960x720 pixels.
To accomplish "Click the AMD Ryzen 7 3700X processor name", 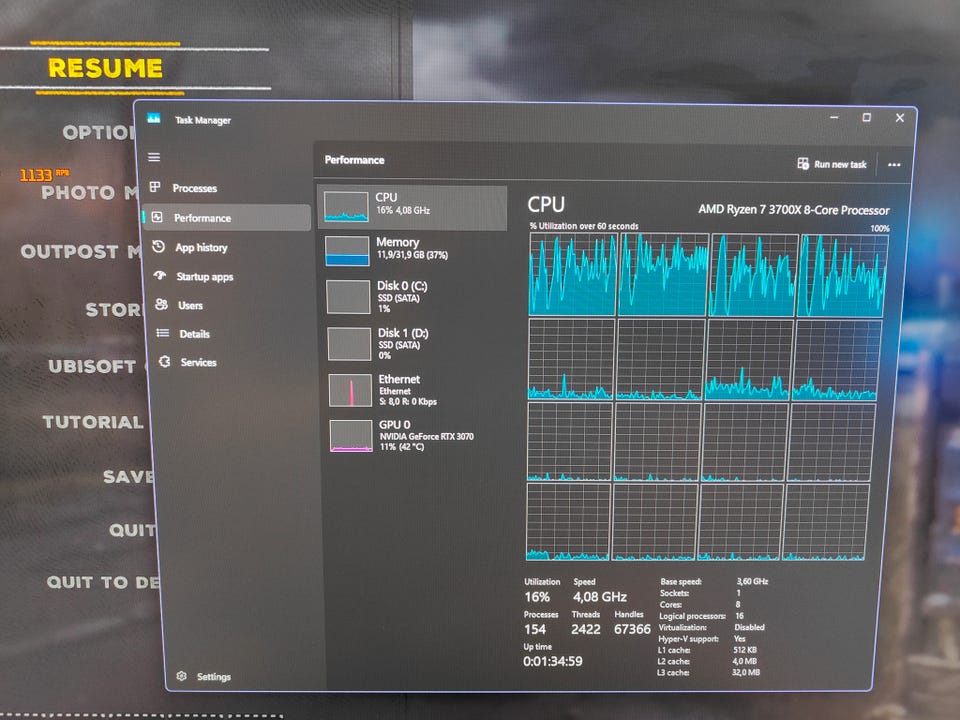I will point(793,209).
